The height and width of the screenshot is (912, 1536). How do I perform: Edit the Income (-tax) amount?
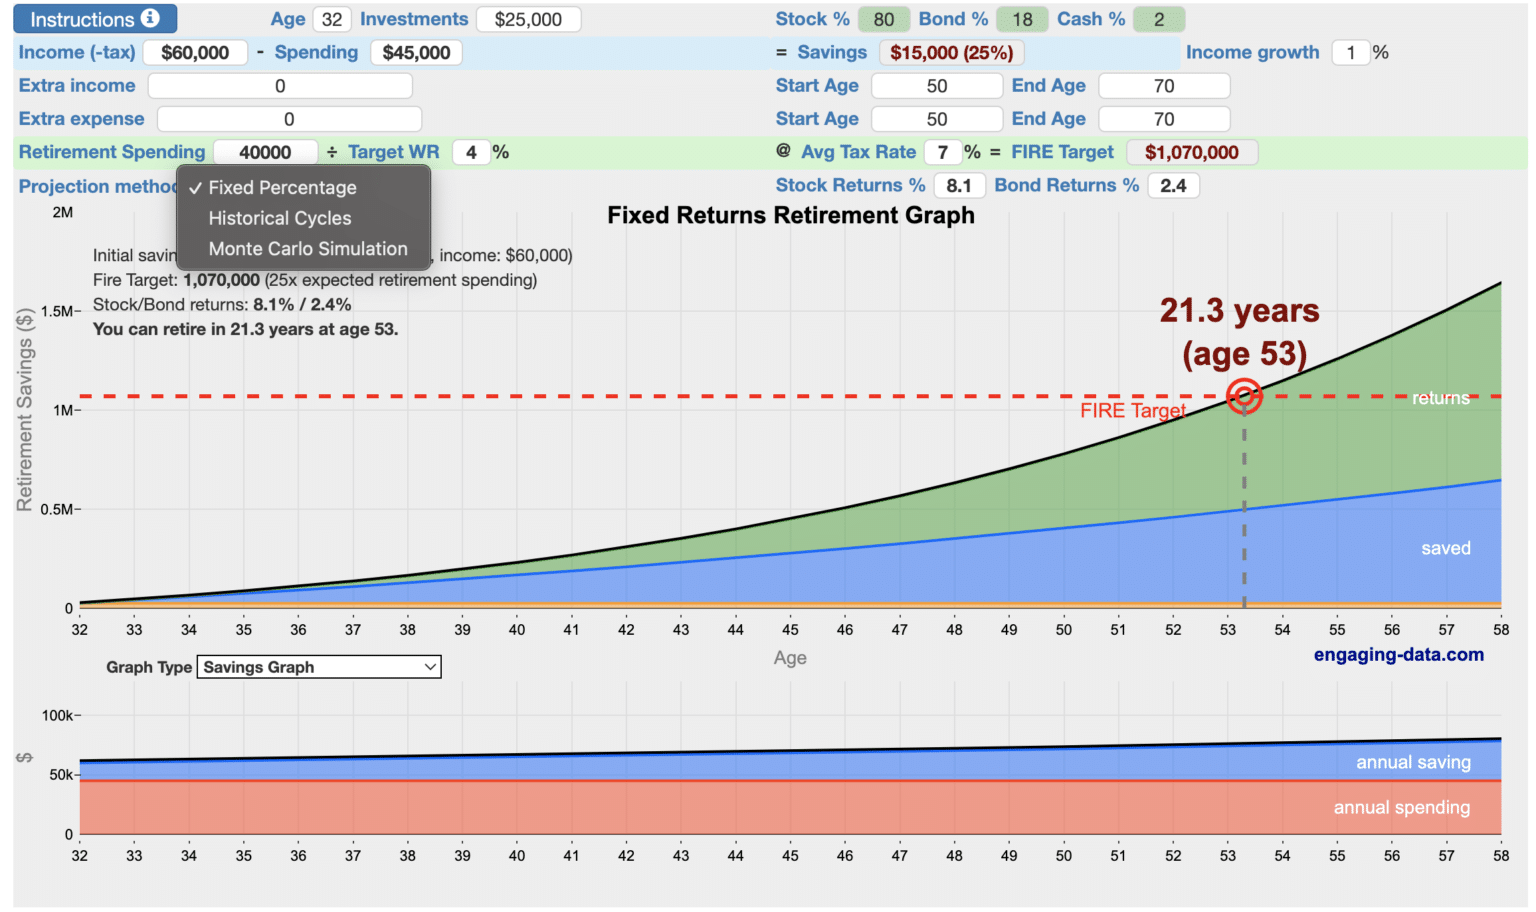pos(195,52)
